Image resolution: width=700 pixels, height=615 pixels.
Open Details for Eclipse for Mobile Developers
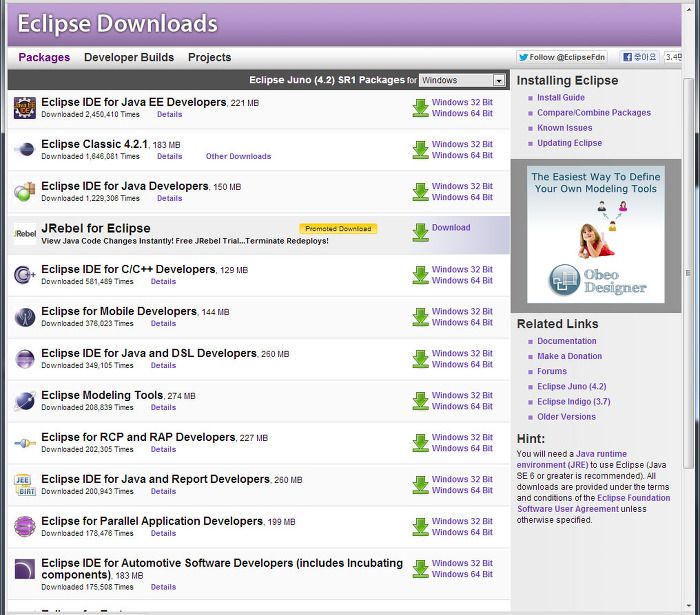163,324
